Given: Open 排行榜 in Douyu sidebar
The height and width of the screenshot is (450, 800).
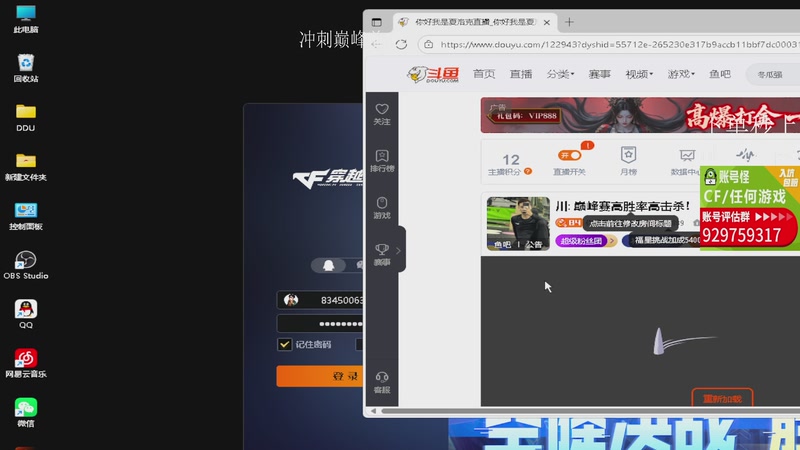Looking at the screenshot, I should coord(382,161).
